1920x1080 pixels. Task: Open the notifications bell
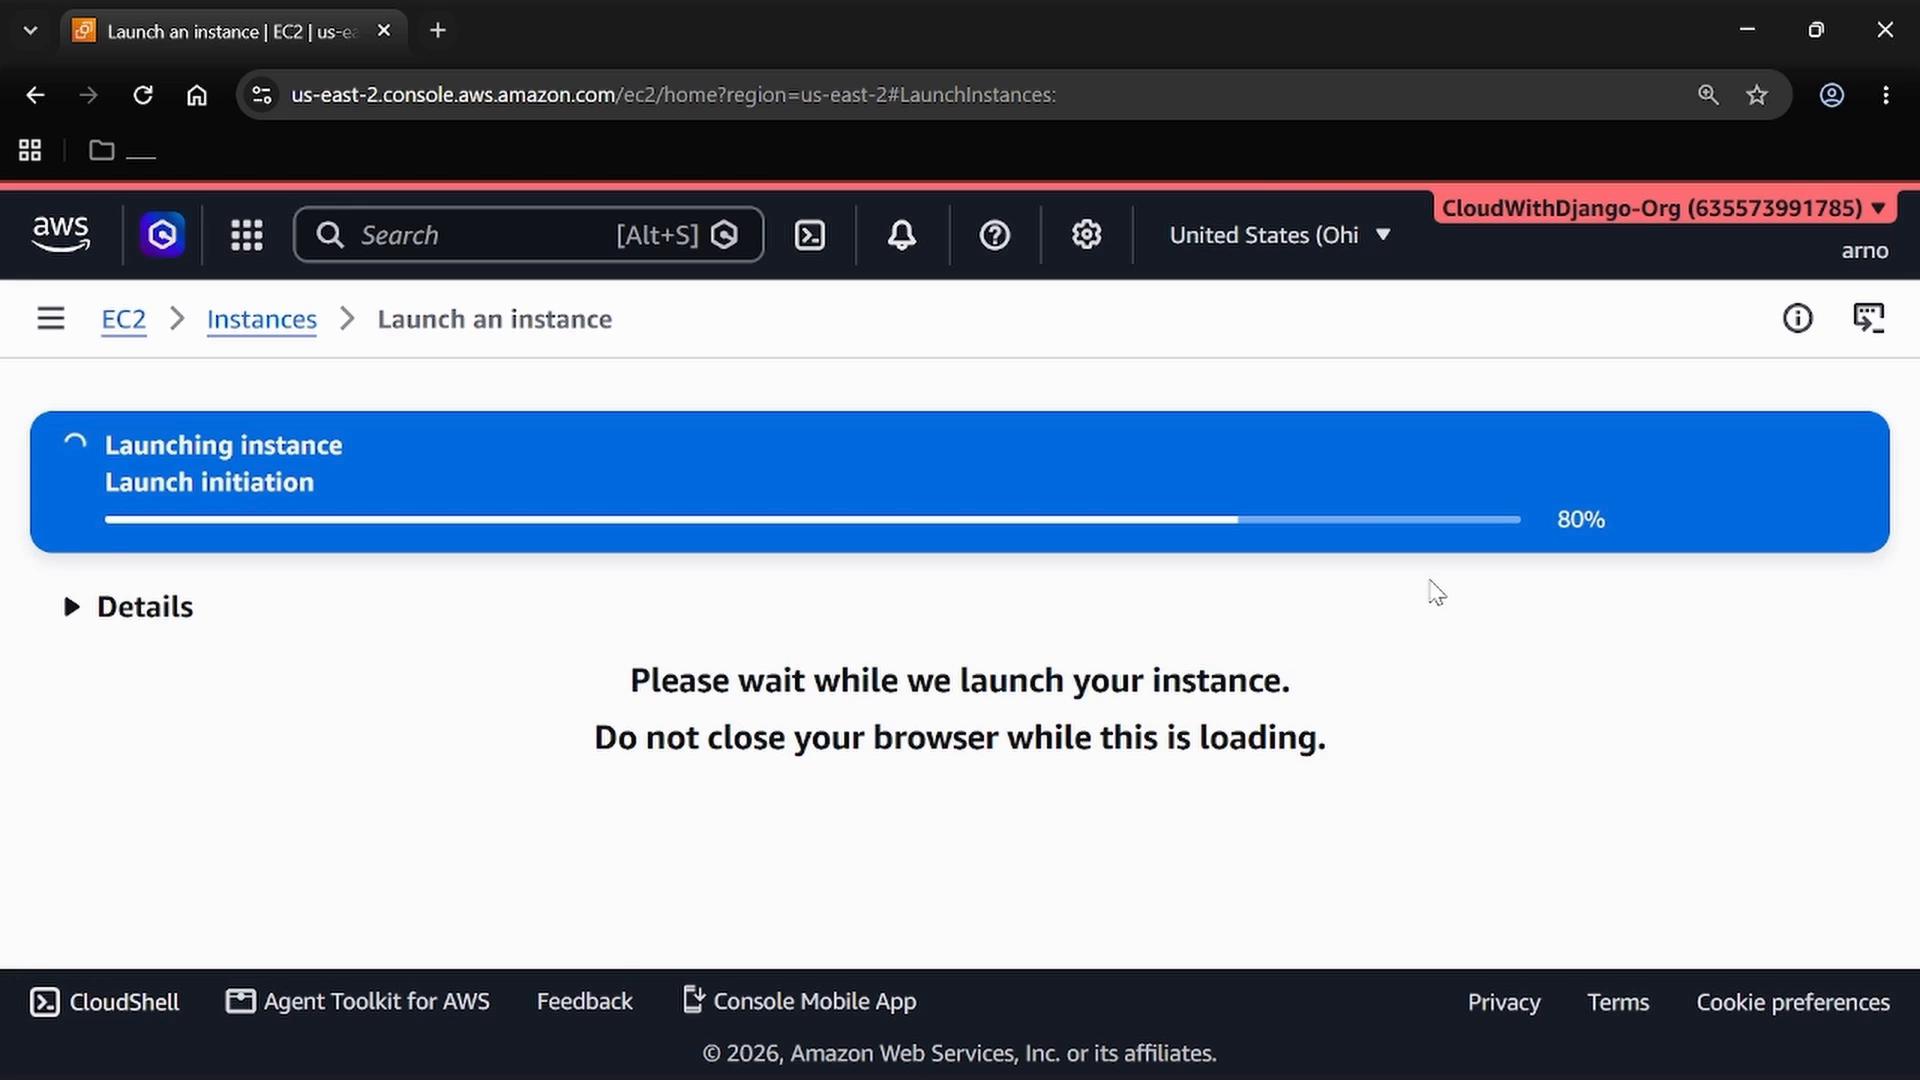[902, 235]
